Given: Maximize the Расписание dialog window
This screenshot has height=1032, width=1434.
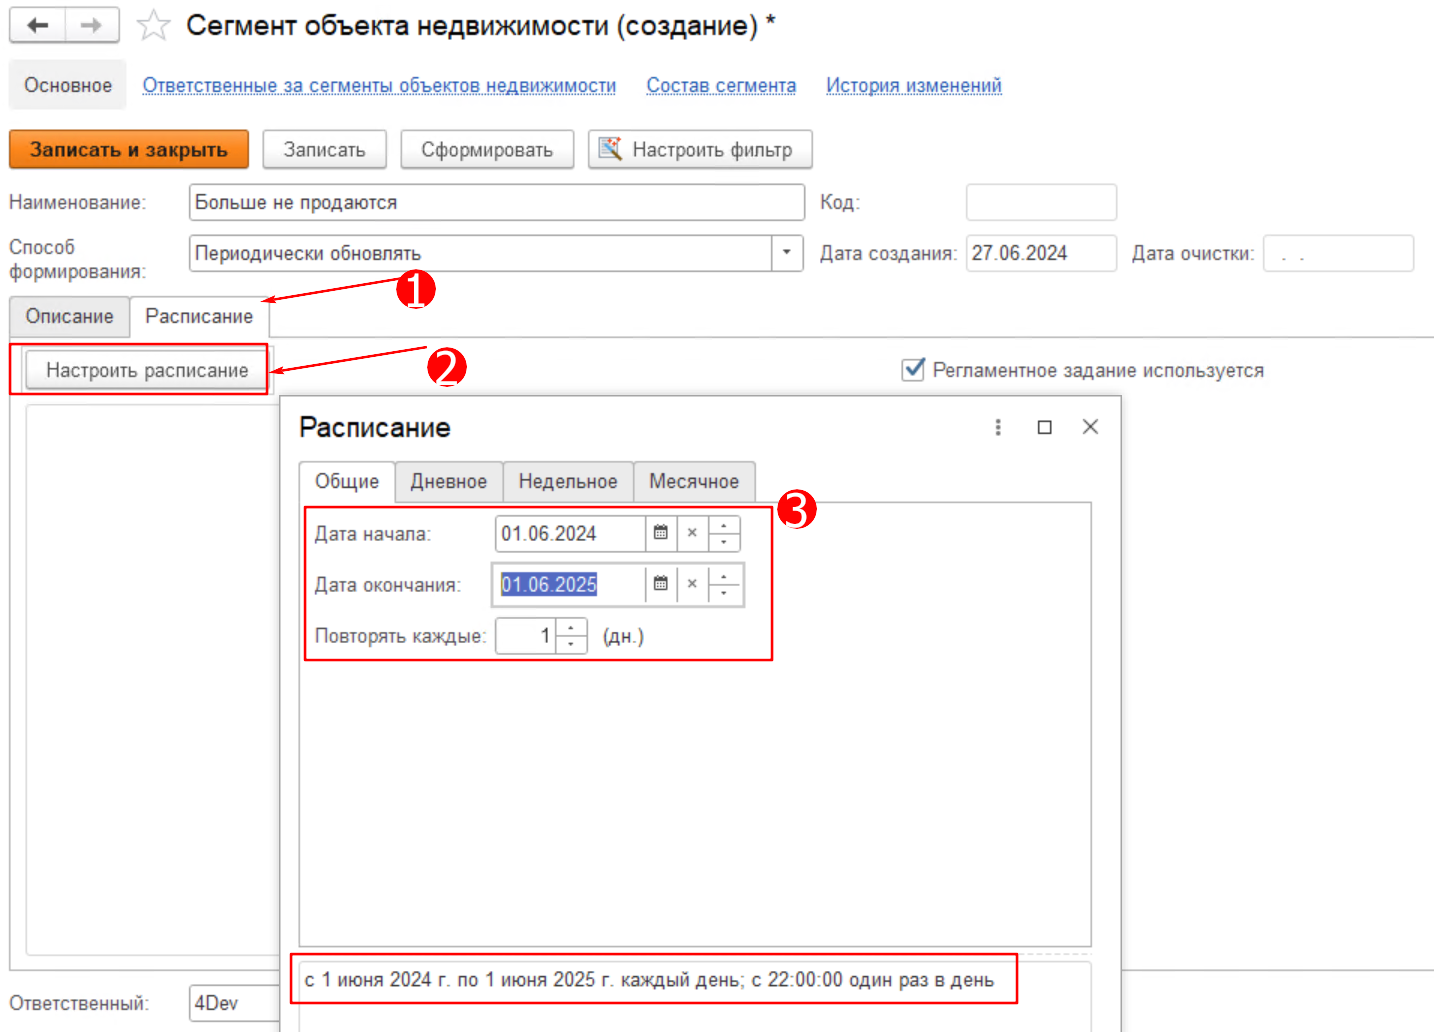Looking at the screenshot, I should click(x=1044, y=427).
